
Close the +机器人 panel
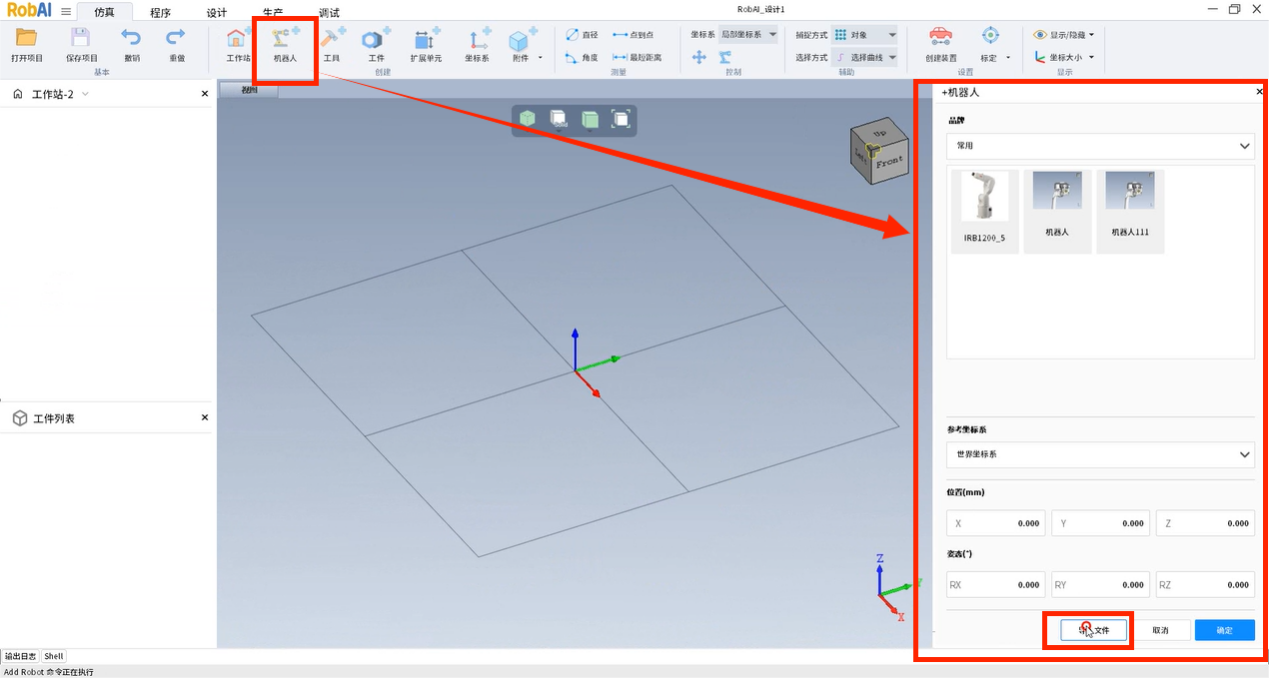pyautogui.click(x=1259, y=91)
